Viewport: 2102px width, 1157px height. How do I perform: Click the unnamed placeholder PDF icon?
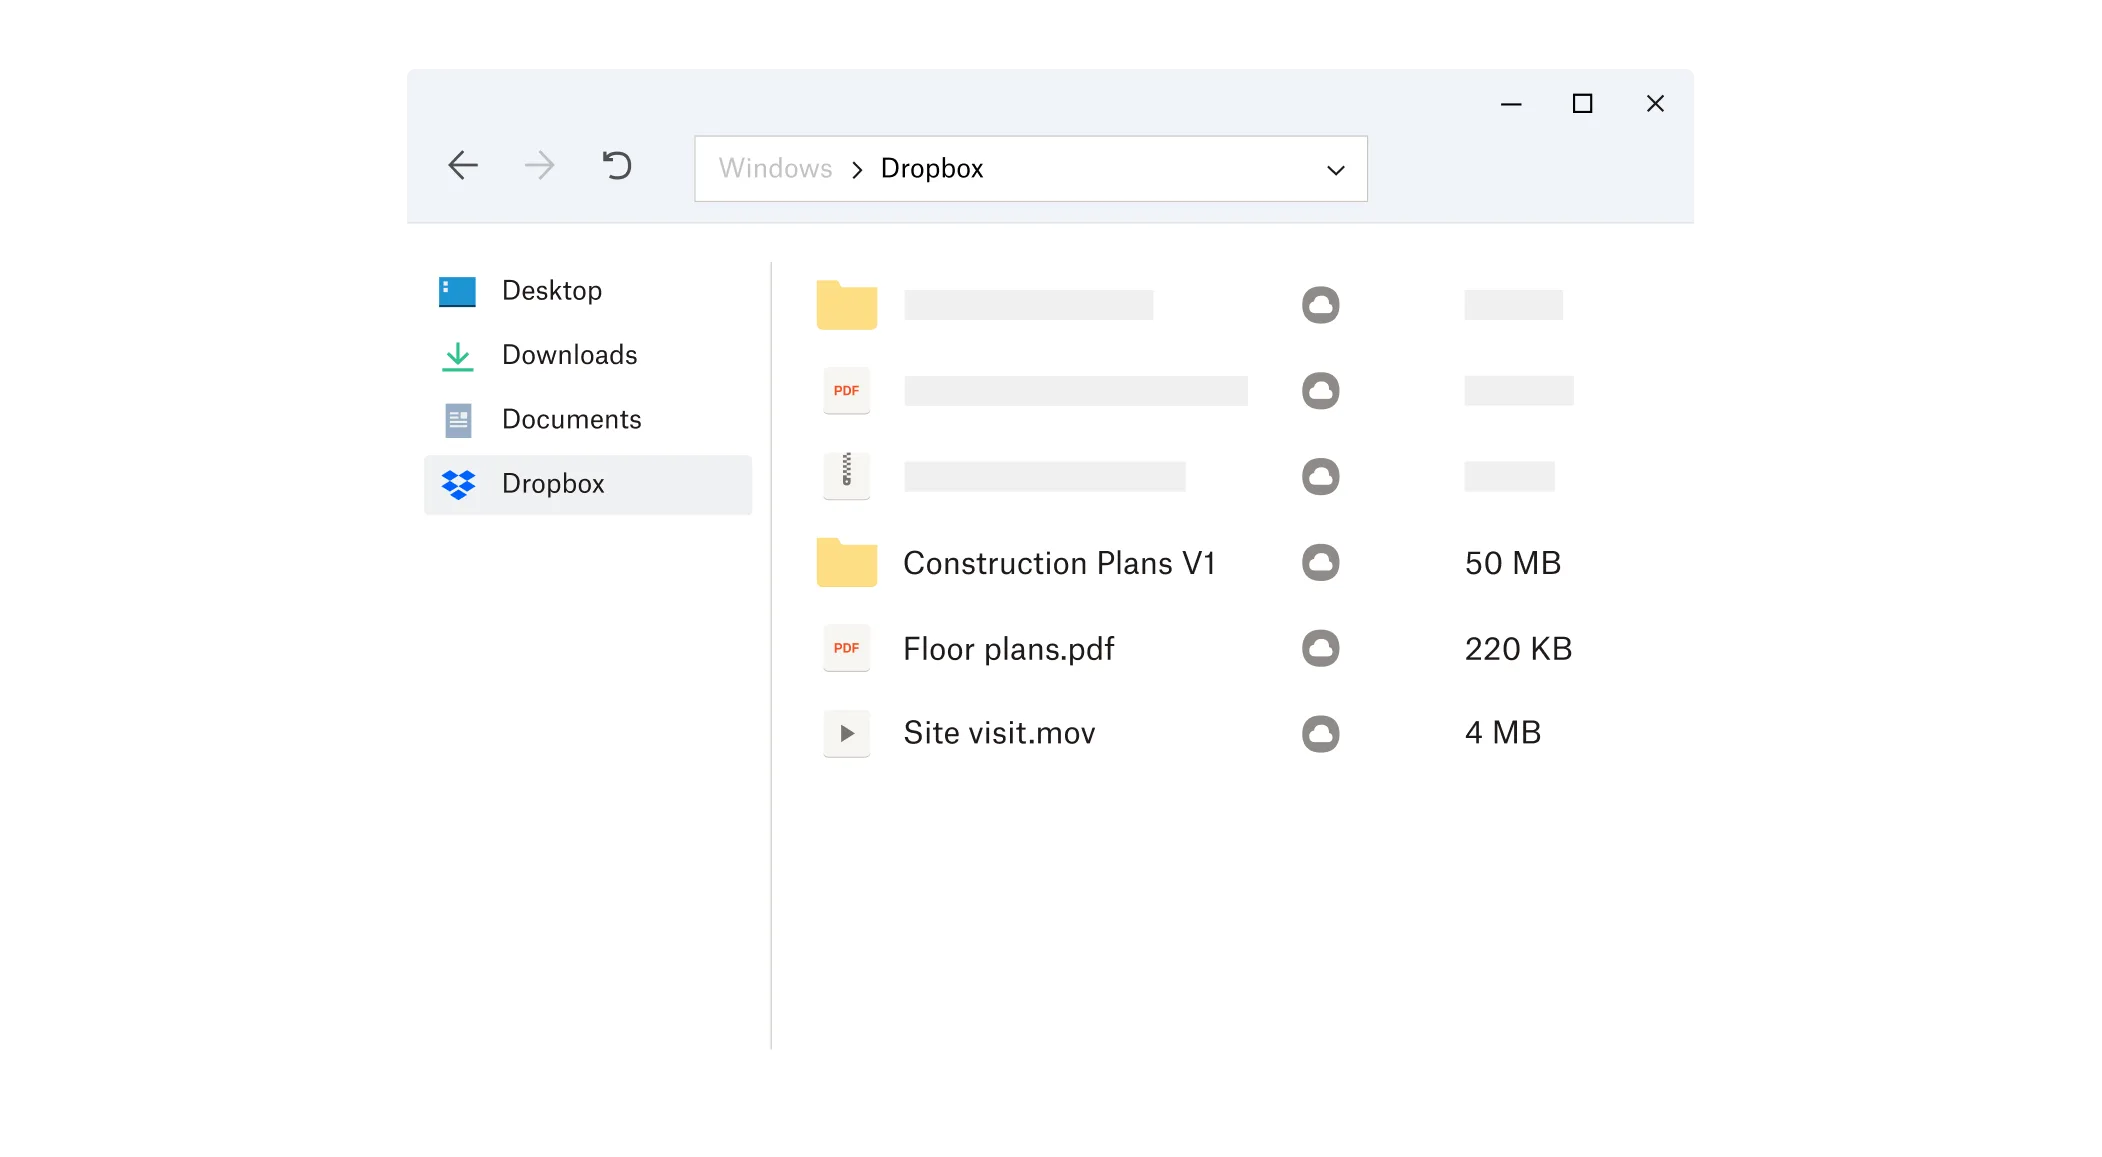(x=846, y=391)
